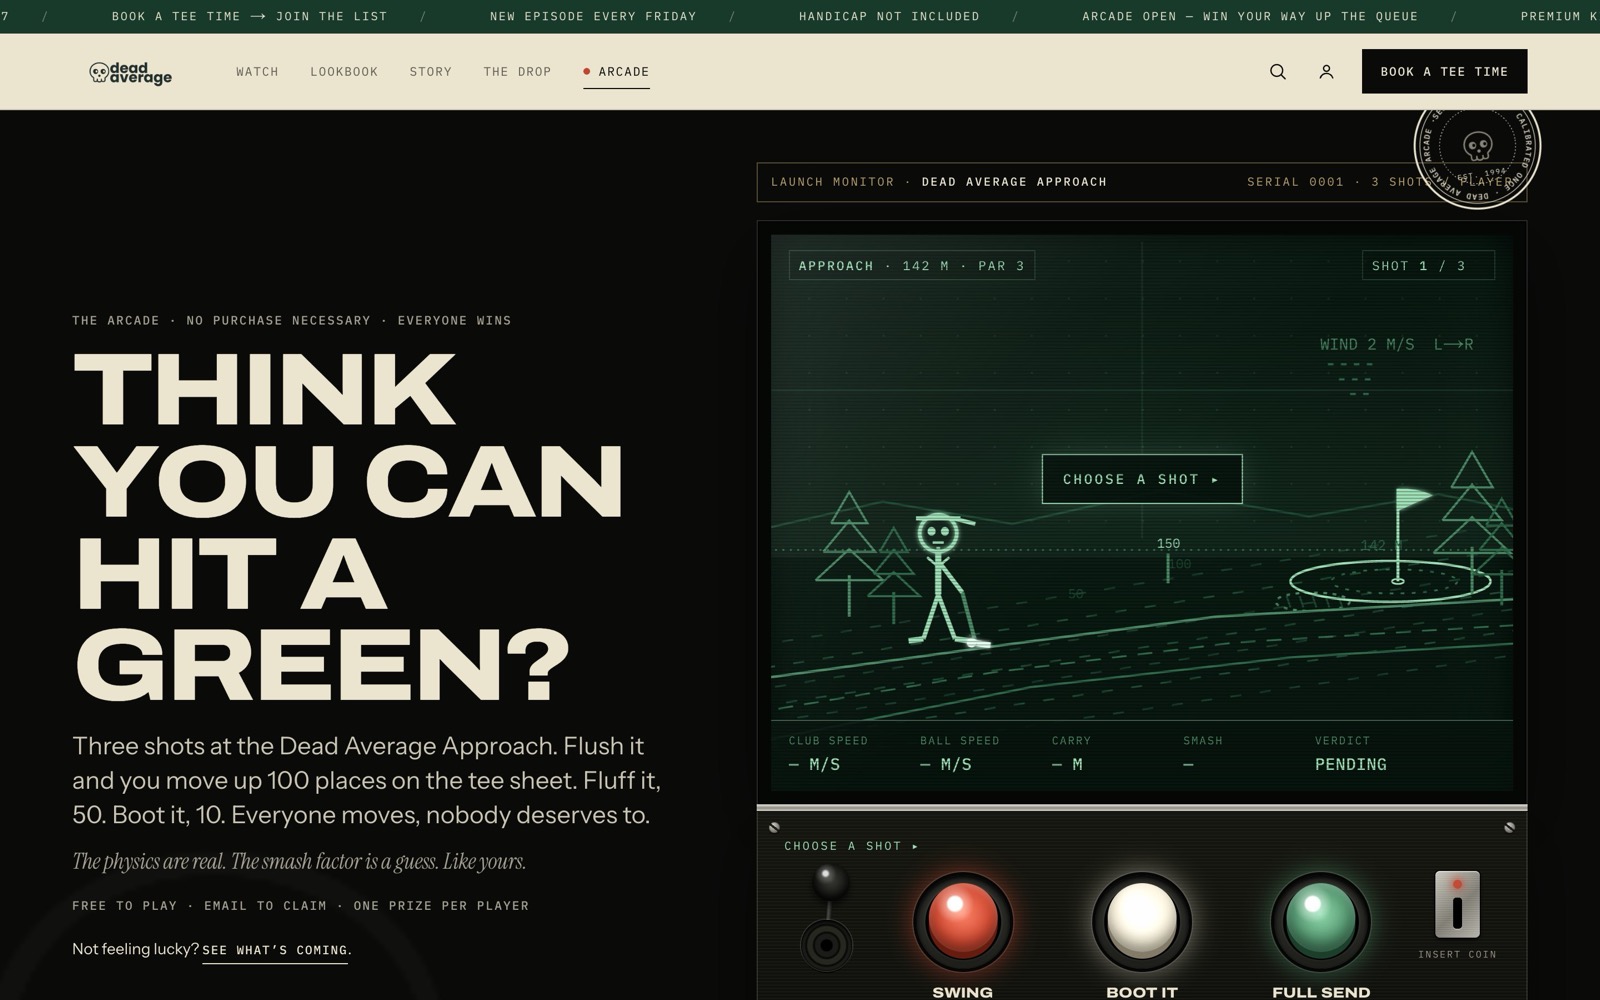Image resolution: width=1600 pixels, height=1000 pixels.
Task: Follow the See What's Coming link
Action: [x=275, y=950]
